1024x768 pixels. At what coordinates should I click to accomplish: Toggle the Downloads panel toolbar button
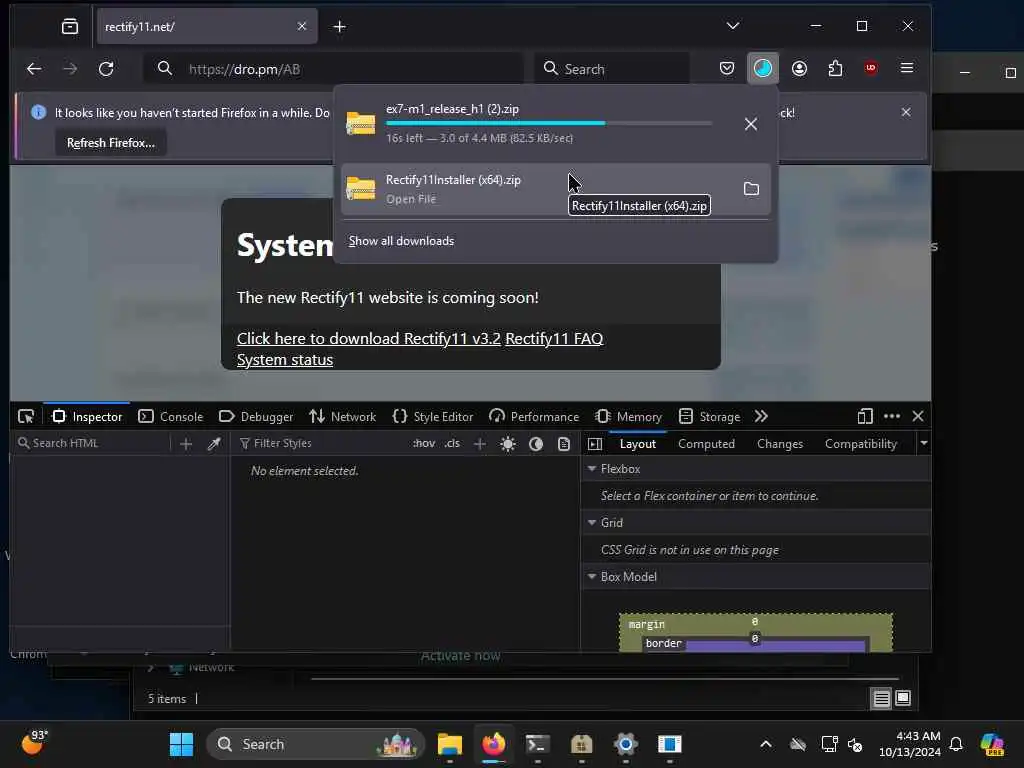coord(763,68)
